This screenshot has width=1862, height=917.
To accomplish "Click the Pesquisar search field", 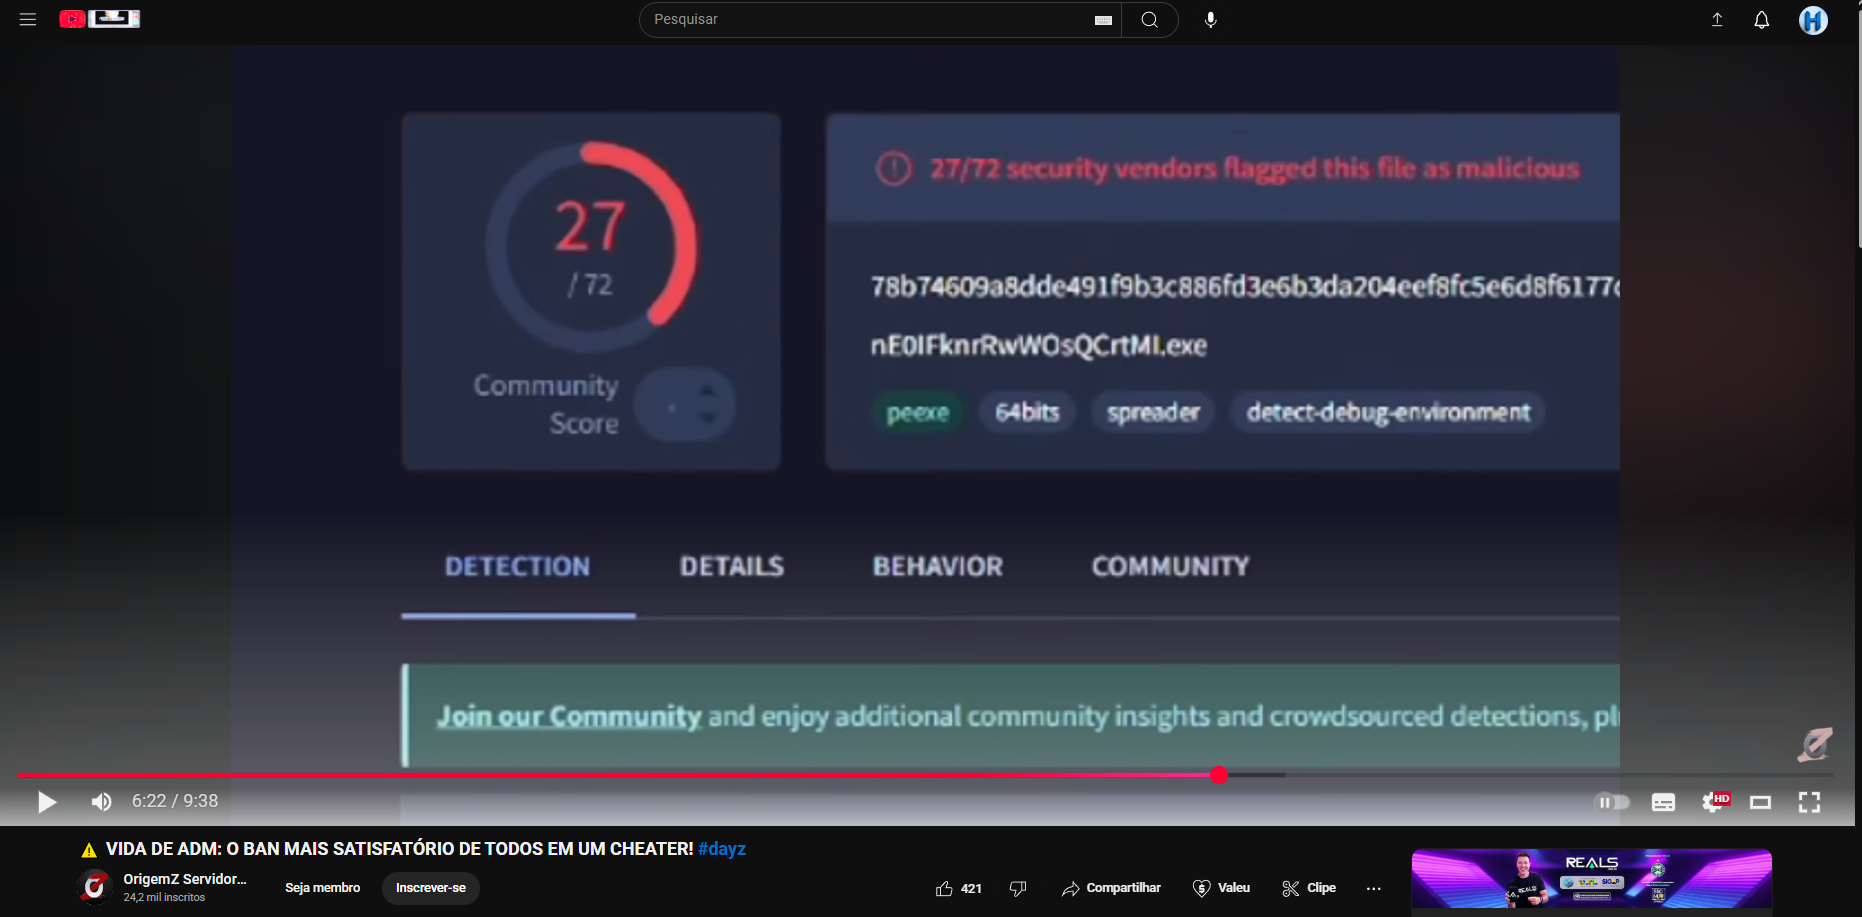I will tap(870, 19).
